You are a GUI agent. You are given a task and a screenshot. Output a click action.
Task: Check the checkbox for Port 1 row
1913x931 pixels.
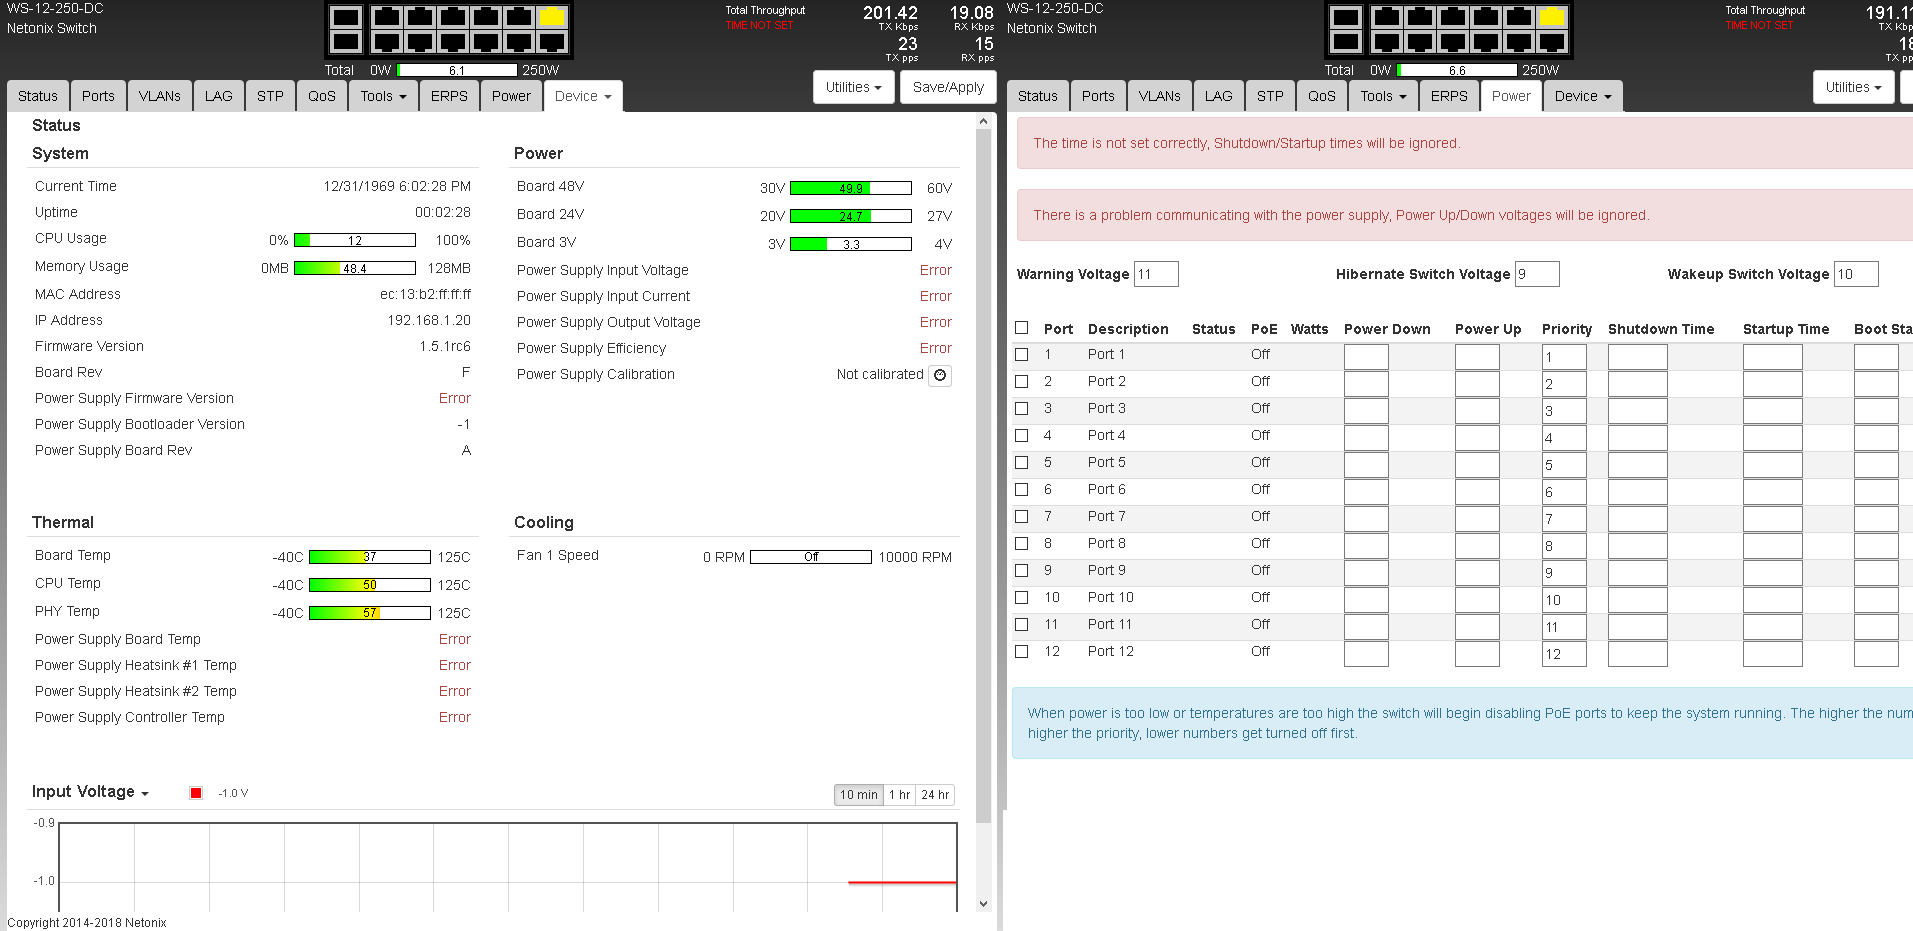[x=1021, y=354]
